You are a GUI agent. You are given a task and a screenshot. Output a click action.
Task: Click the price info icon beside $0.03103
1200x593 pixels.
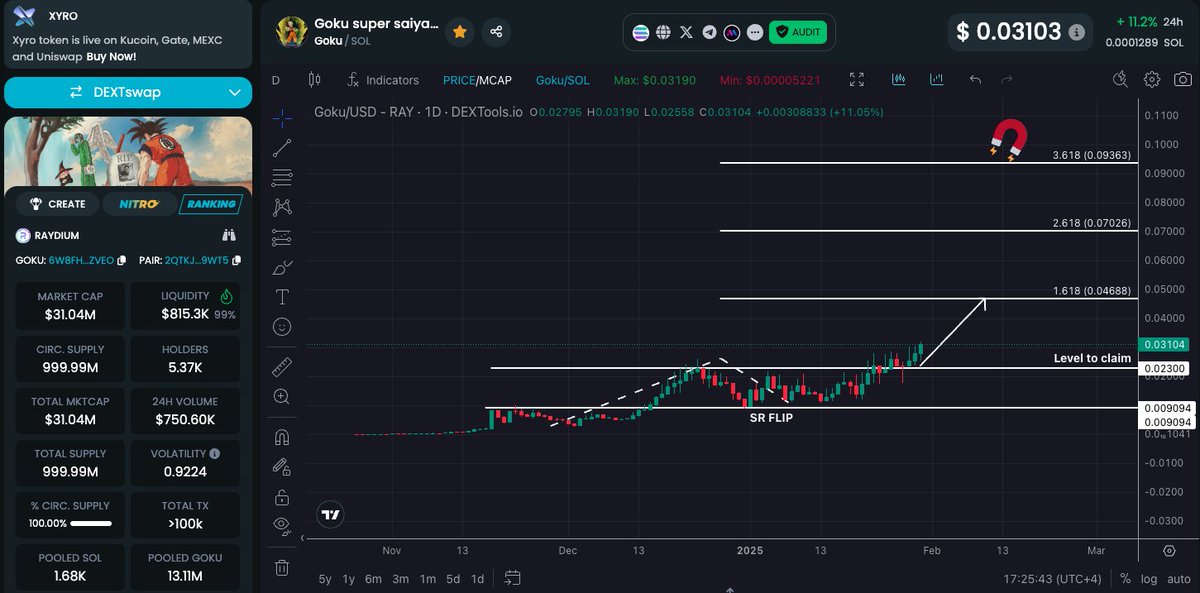pyautogui.click(x=1076, y=32)
